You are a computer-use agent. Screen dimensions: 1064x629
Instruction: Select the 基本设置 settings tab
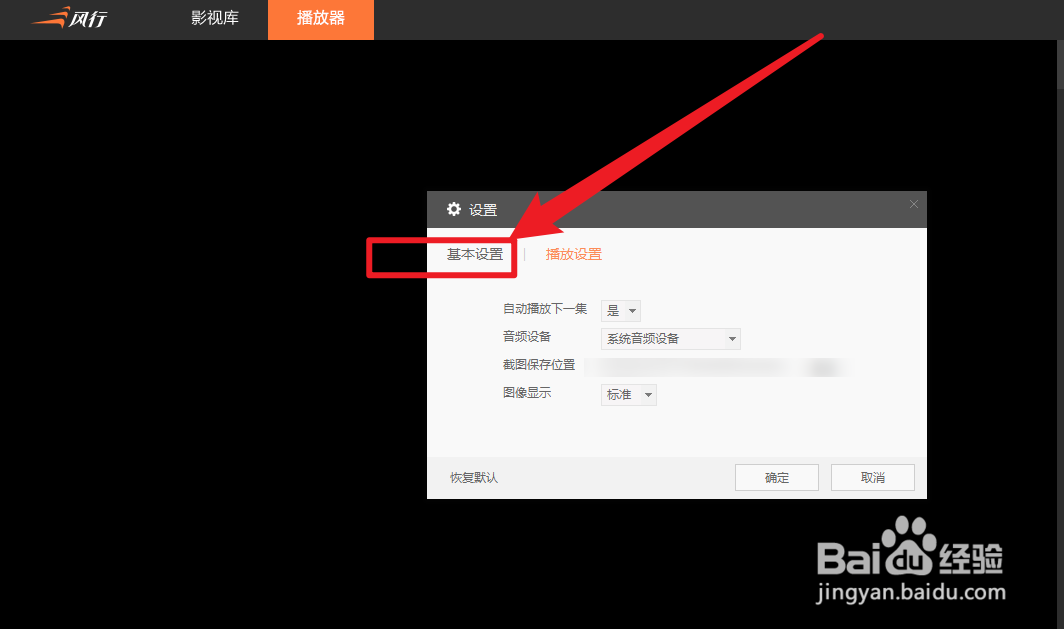474,254
